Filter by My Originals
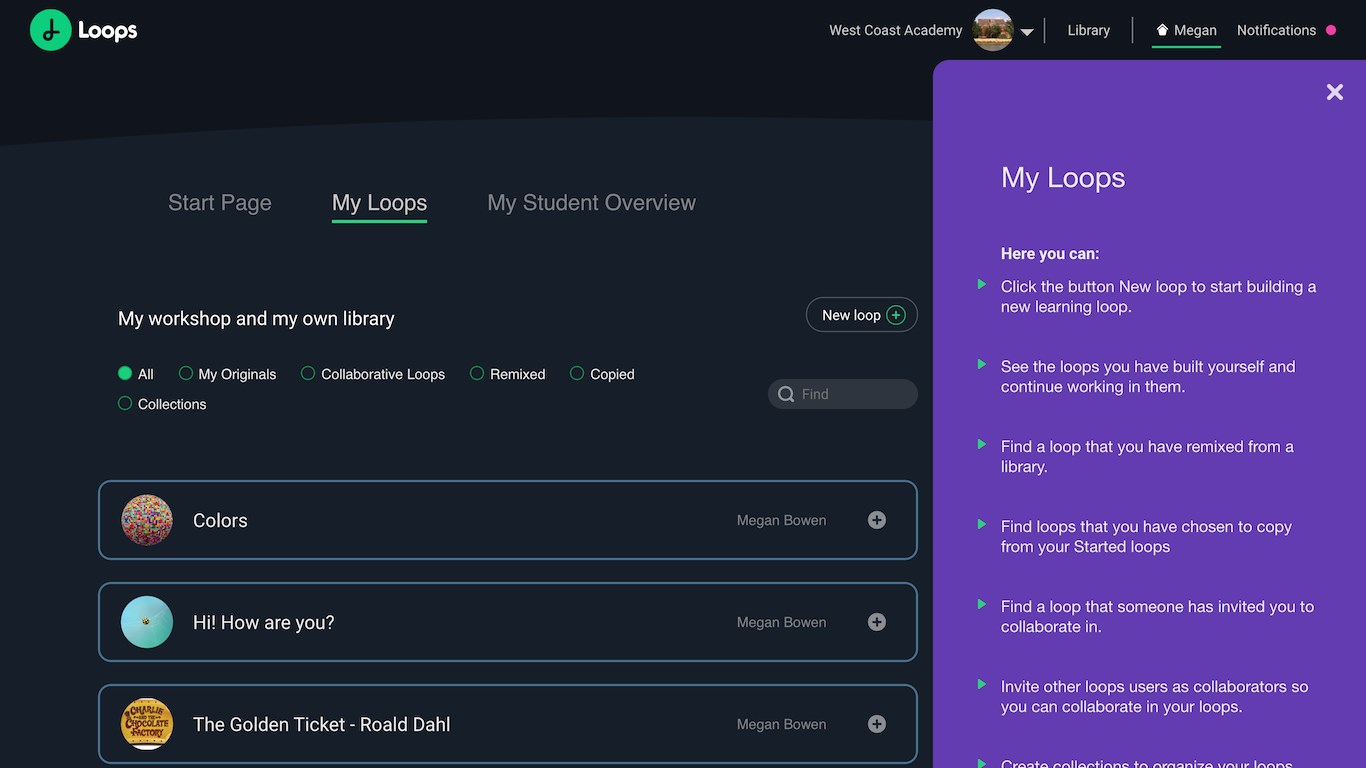Viewport: 1366px width, 768px height. 227,373
